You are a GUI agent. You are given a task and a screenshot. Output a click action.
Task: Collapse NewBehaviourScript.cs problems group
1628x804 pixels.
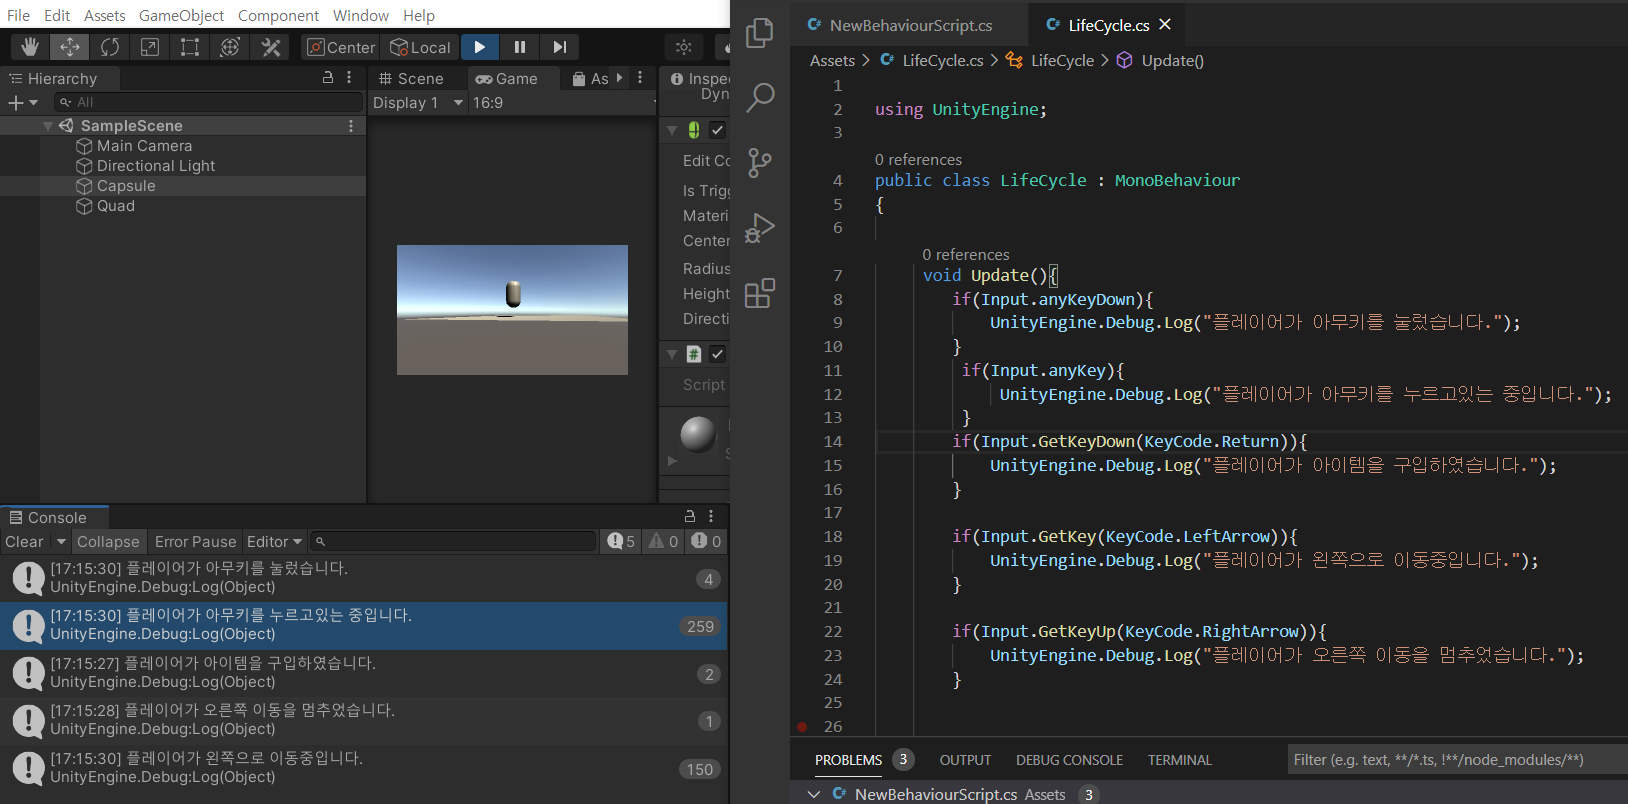[814, 794]
